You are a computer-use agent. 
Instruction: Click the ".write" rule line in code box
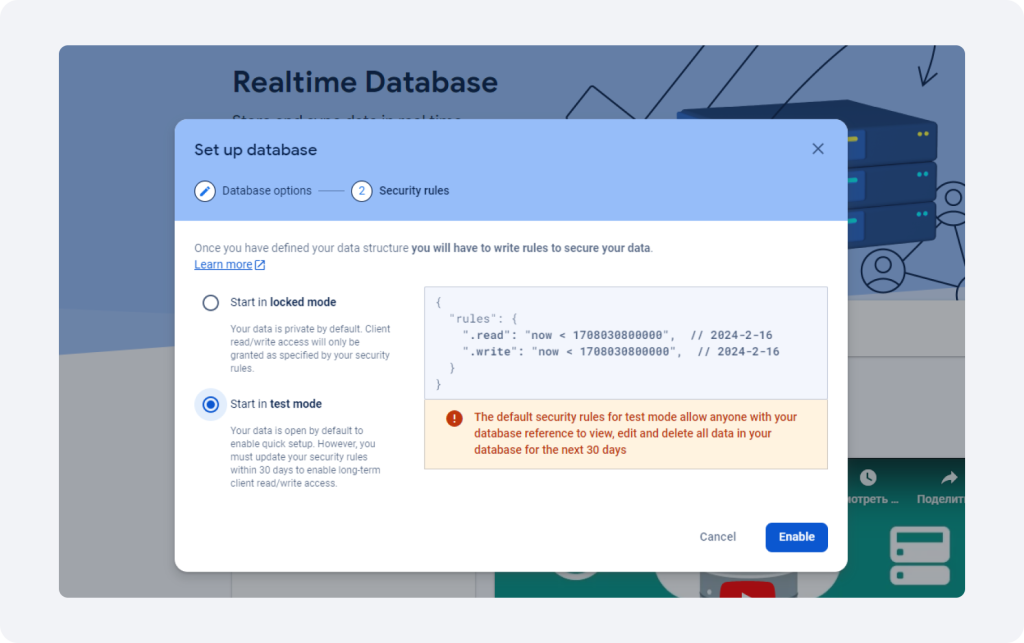(x=620, y=351)
